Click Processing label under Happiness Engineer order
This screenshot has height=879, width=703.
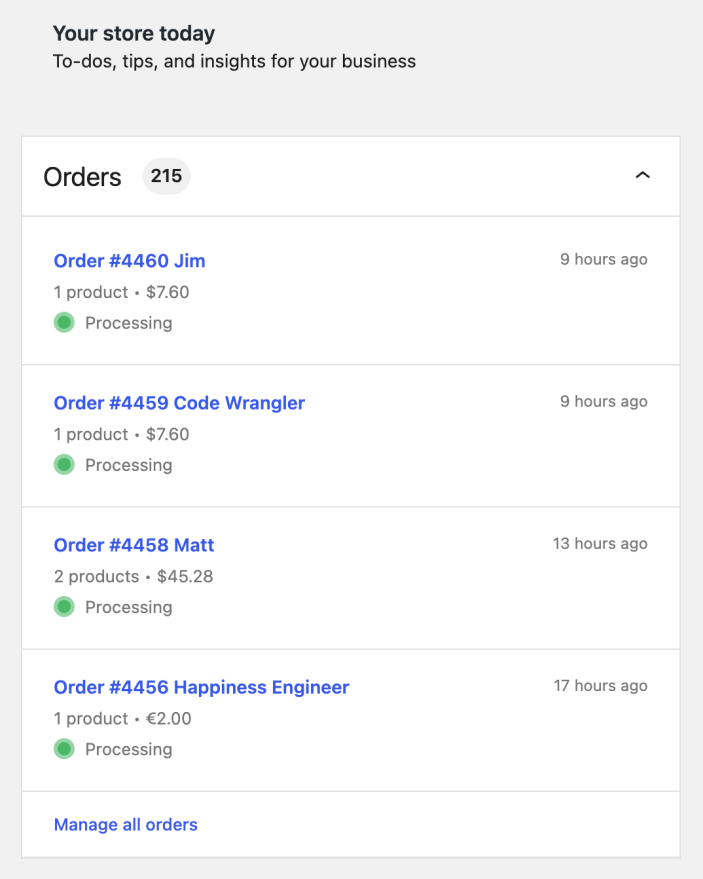[128, 750]
